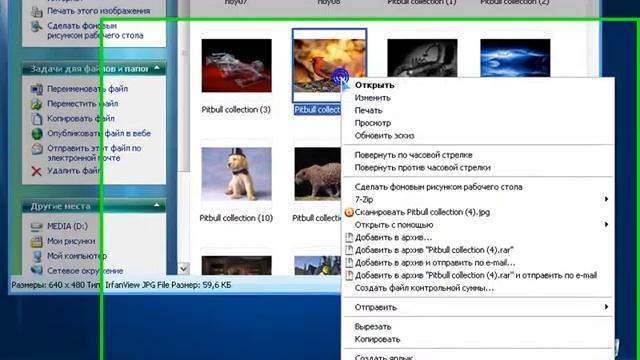Image resolution: width=640 pixels, height=360 pixels.
Task: Click the MEDIA (D:) drive icon
Action: tap(37, 226)
